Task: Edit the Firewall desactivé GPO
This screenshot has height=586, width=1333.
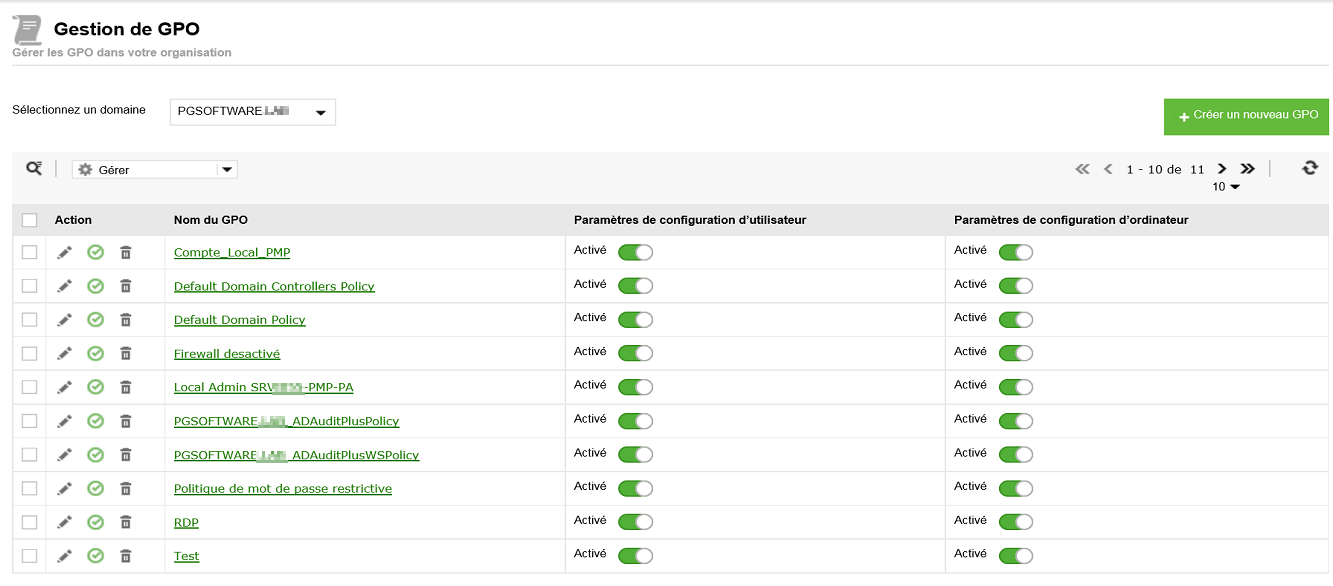Action: point(65,353)
